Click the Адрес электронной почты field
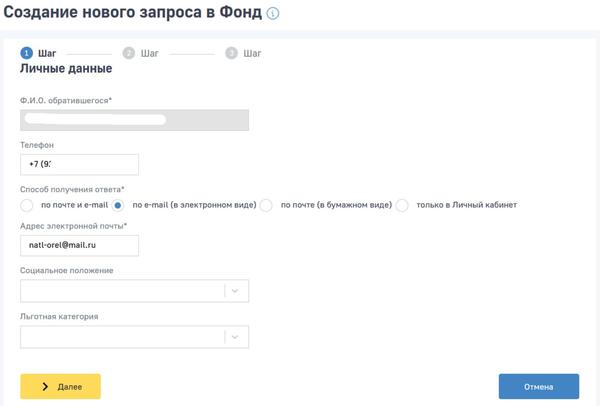The image size is (600, 406). (79, 245)
